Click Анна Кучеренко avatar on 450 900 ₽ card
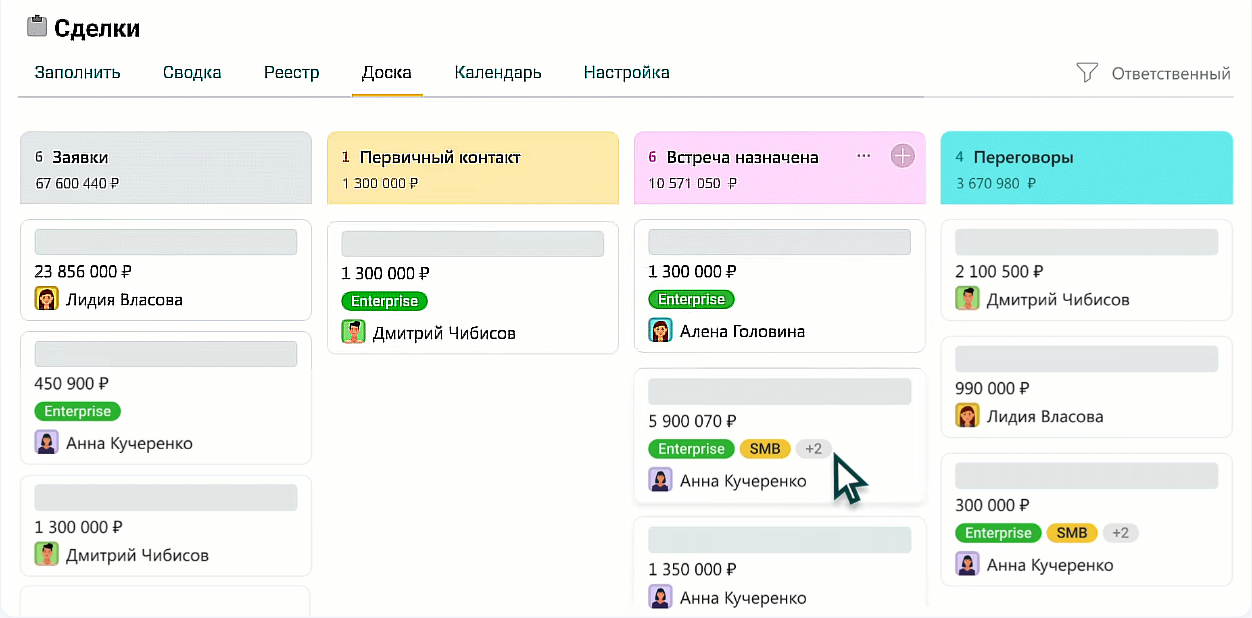This screenshot has width=1252, height=618. (x=46, y=442)
